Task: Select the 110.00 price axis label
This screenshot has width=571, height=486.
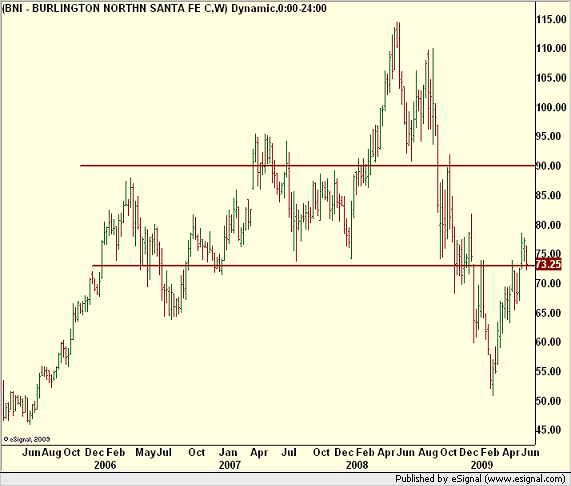Action: tap(552, 48)
